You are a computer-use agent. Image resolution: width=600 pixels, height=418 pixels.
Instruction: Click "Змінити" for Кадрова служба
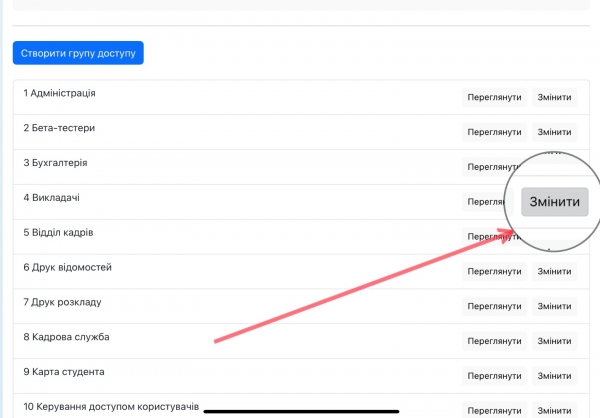[554, 341]
